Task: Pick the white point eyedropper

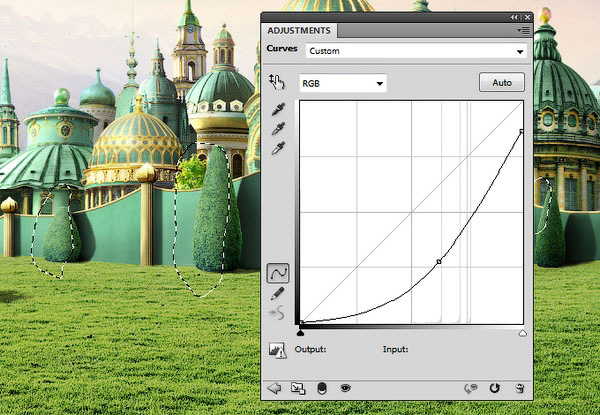Action: click(278, 148)
